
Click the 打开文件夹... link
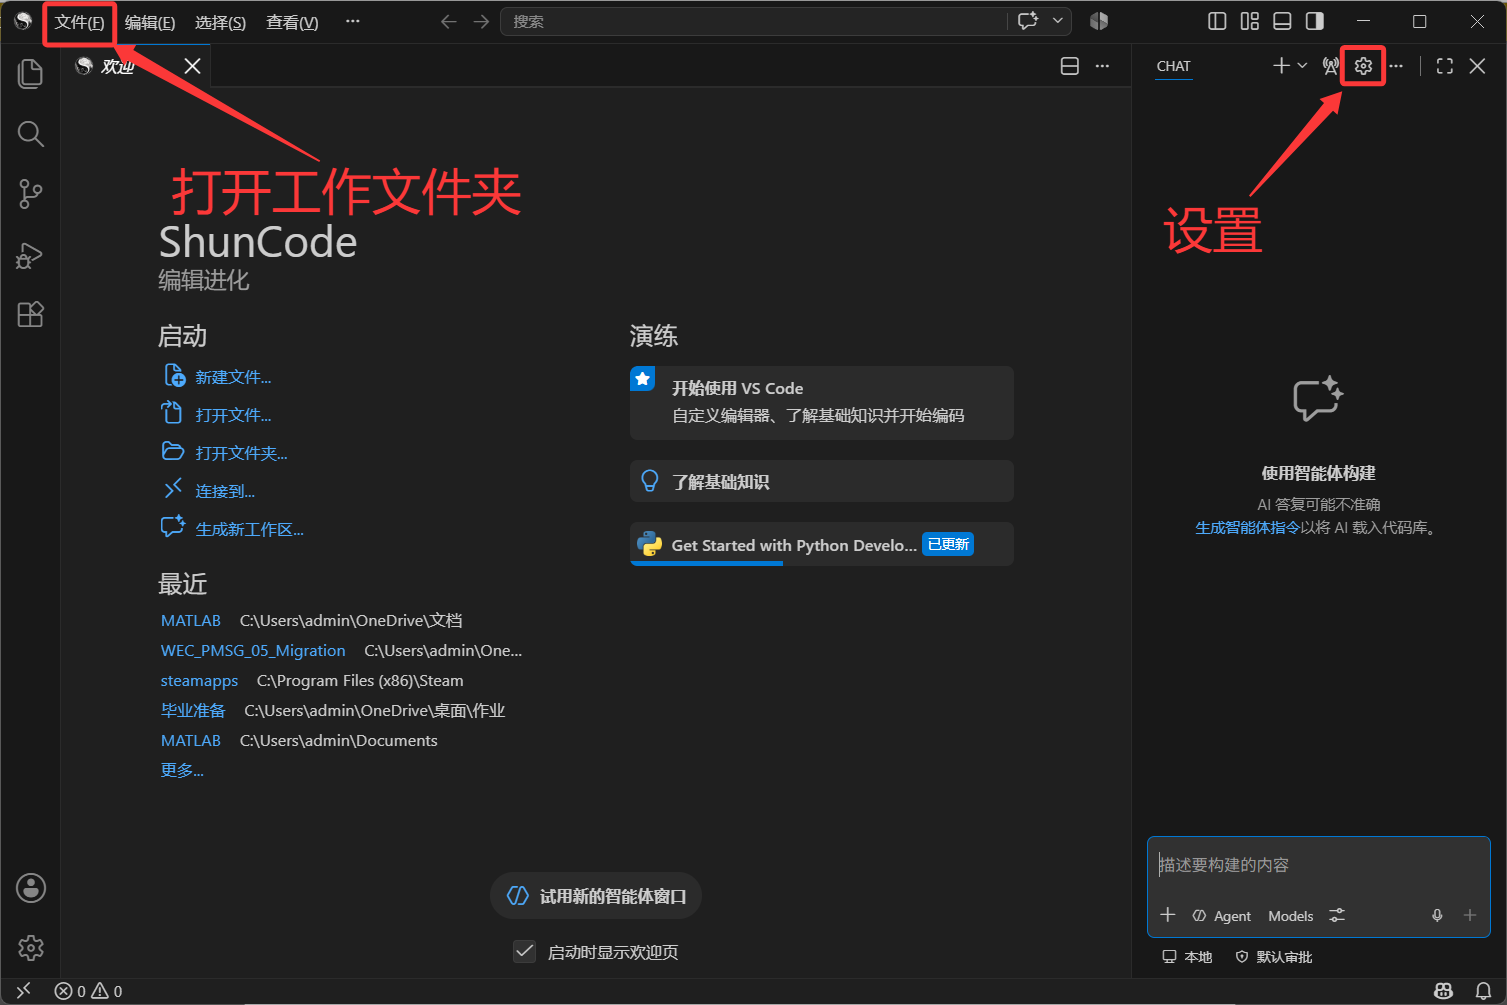point(241,453)
